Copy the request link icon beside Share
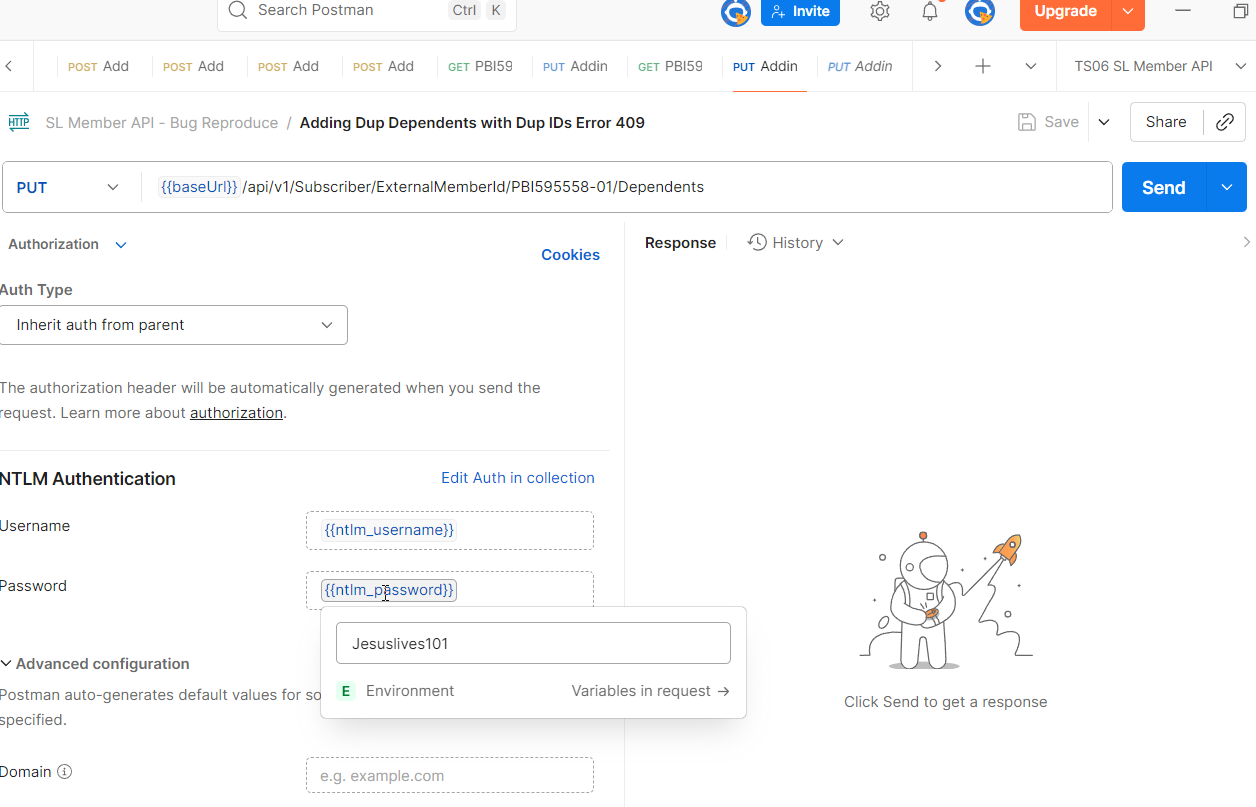 [x=1225, y=121]
